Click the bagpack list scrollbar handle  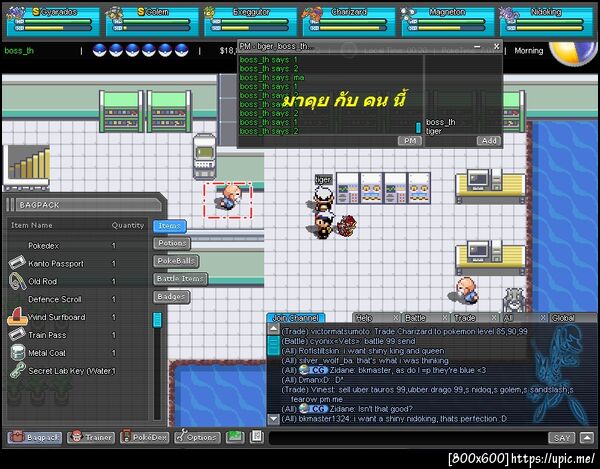click(x=157, y=320)
